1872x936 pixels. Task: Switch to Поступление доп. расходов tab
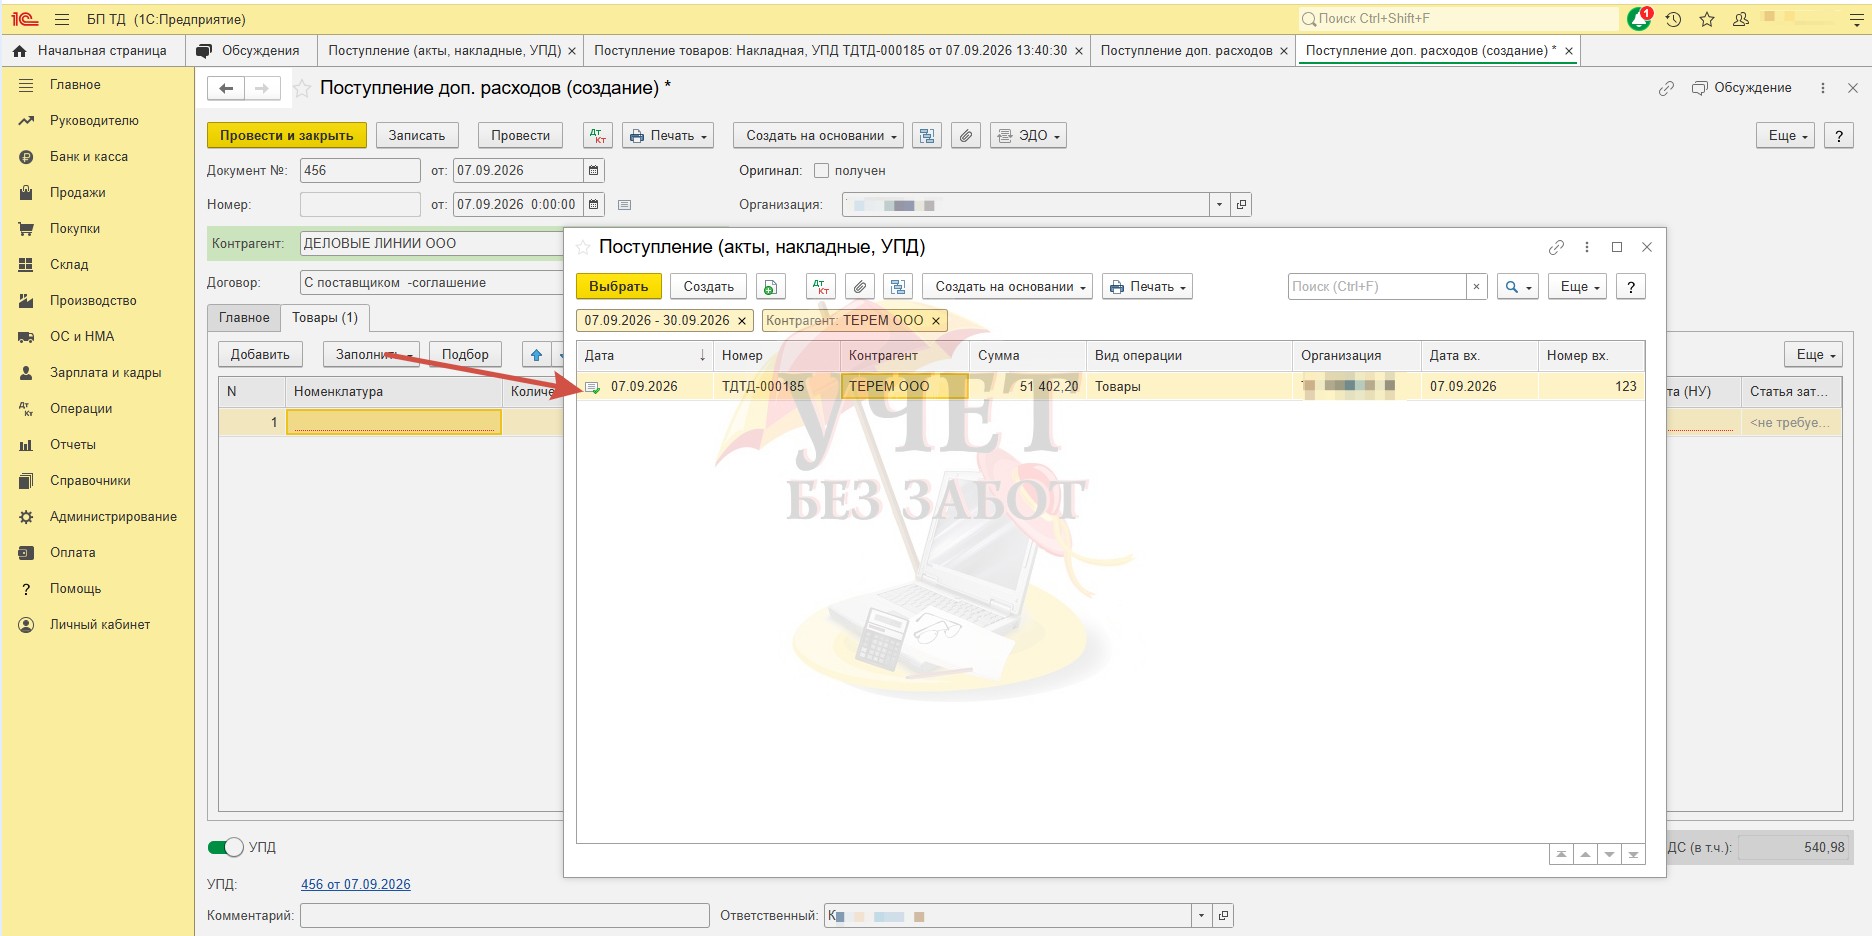(1186, 50)
